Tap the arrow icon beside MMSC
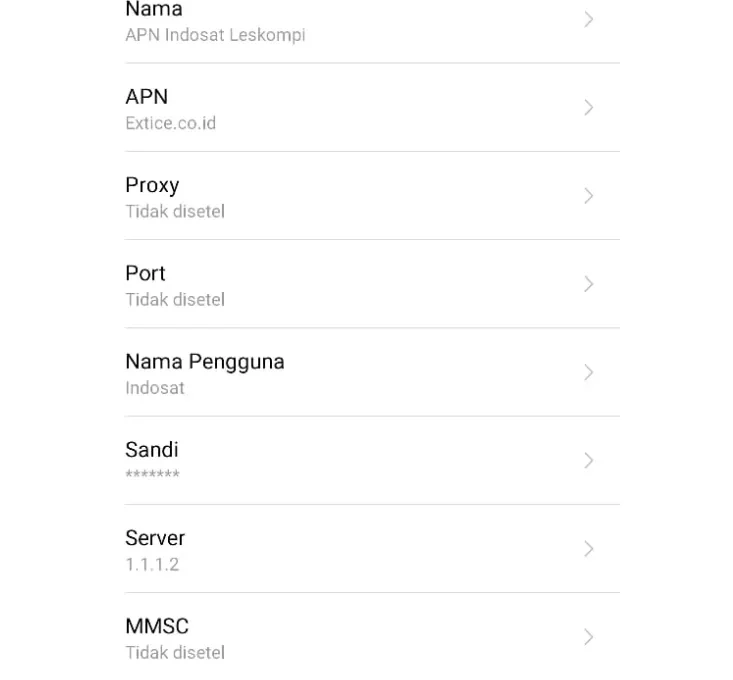 click(x=589, y=637)
